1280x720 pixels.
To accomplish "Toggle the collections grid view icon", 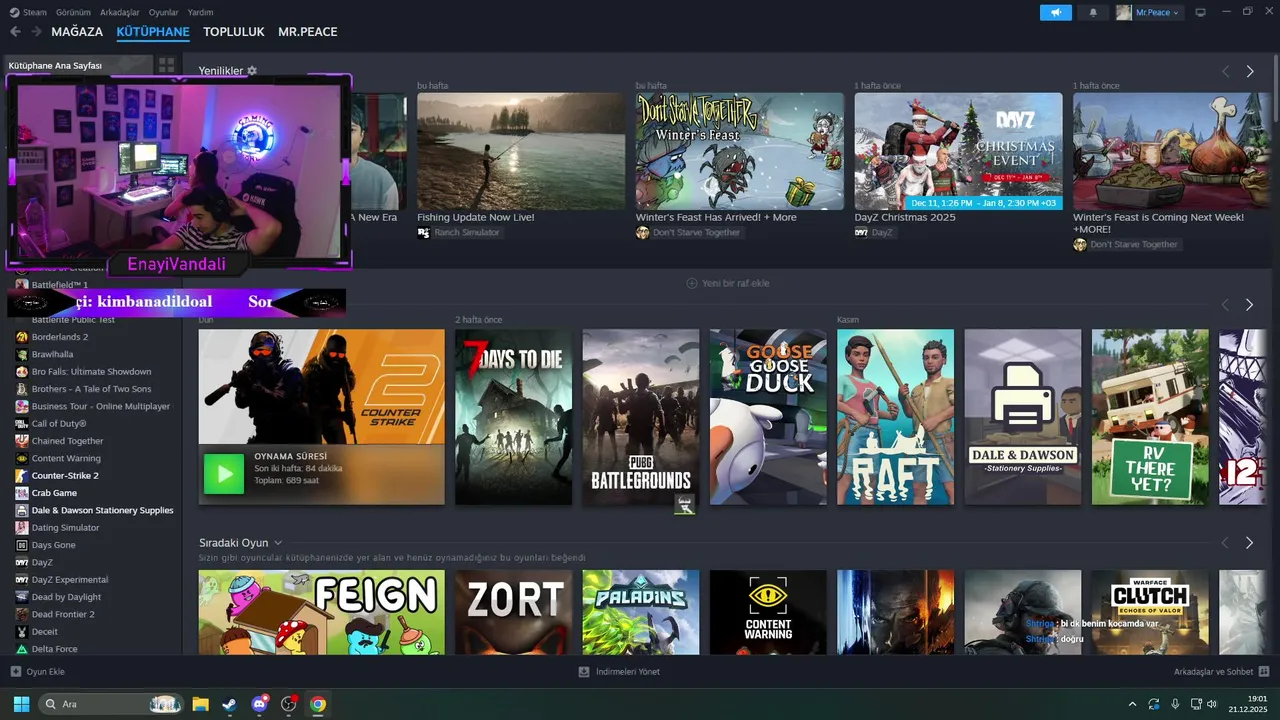I will click(166, 65).
